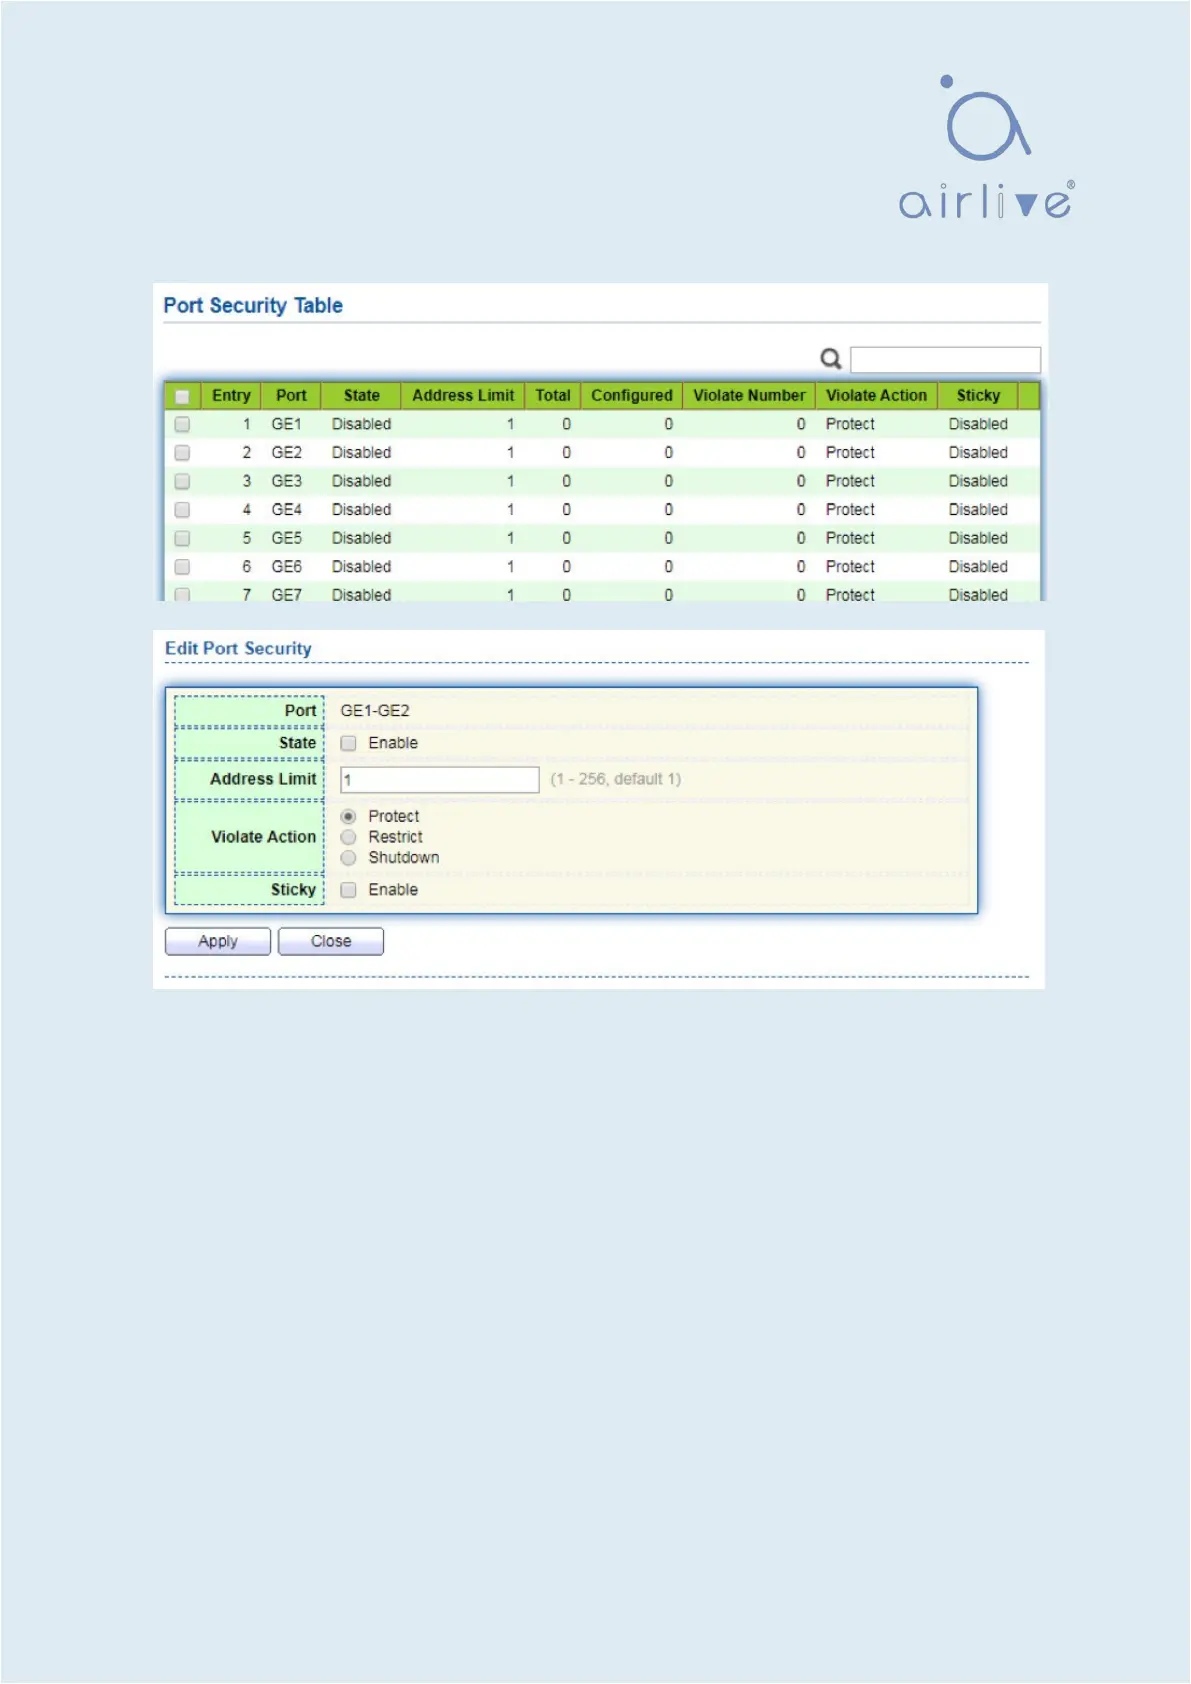Toggle the select-all header checkbox
The width and height of the screenshot is (1191, 1684).
tap(182, 396)
